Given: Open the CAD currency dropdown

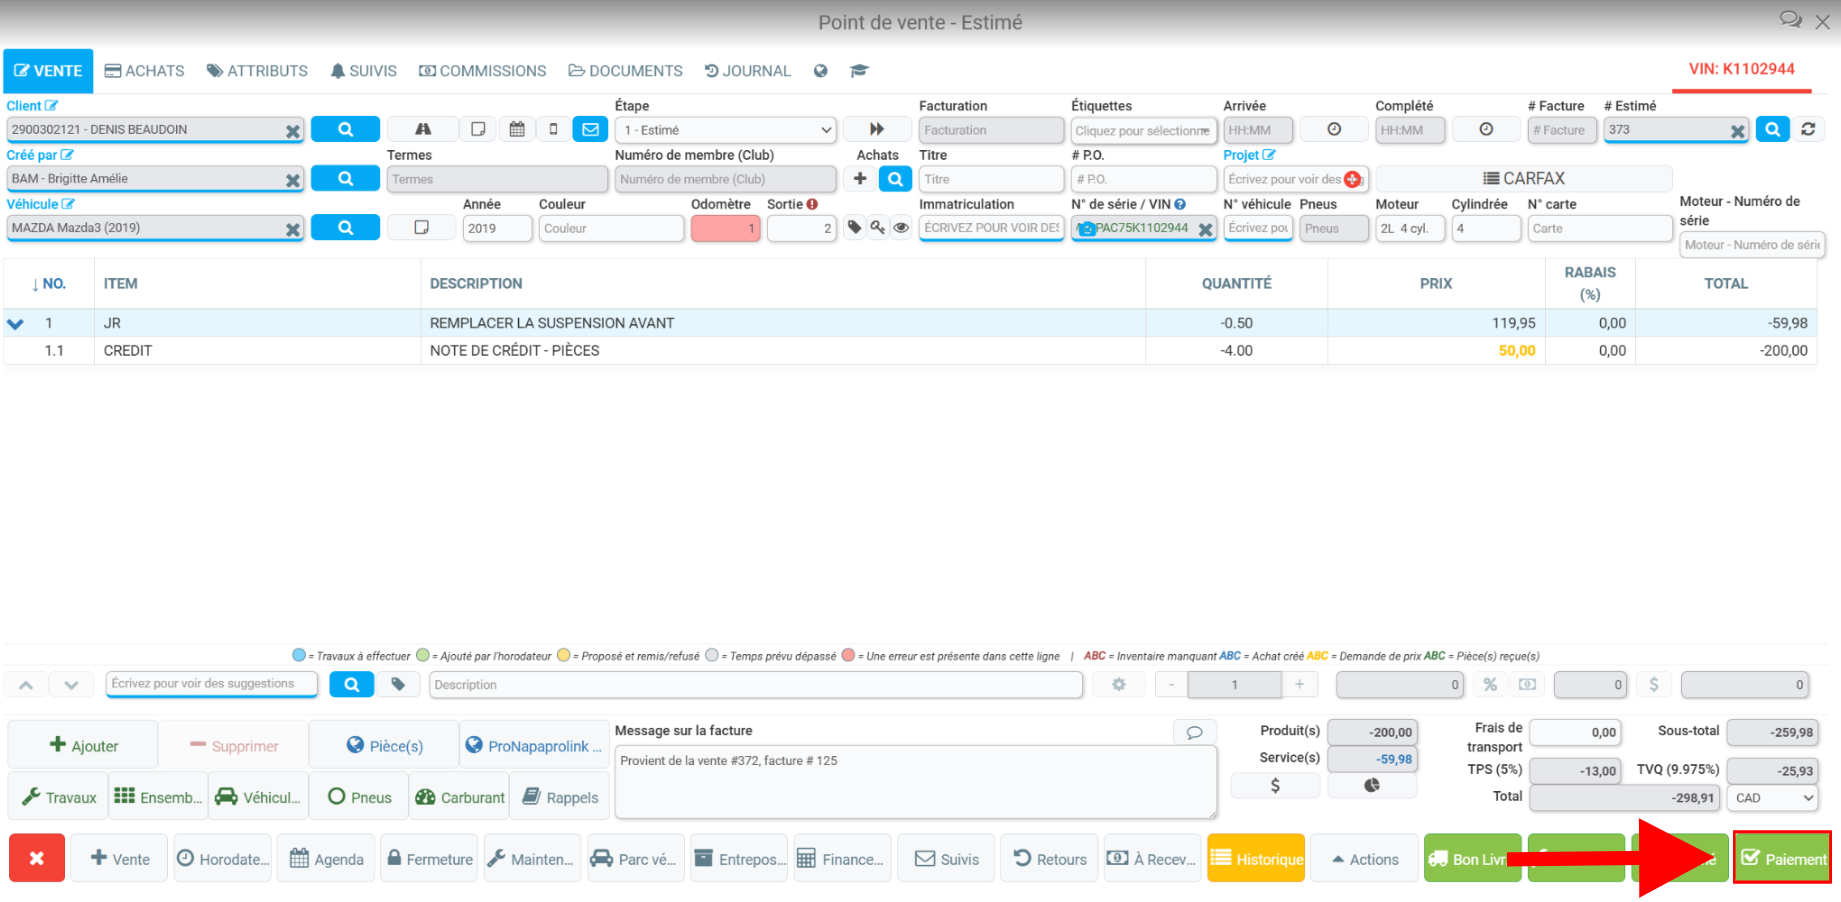Looking at the screenshot, I should click(x=1774, y=798).
